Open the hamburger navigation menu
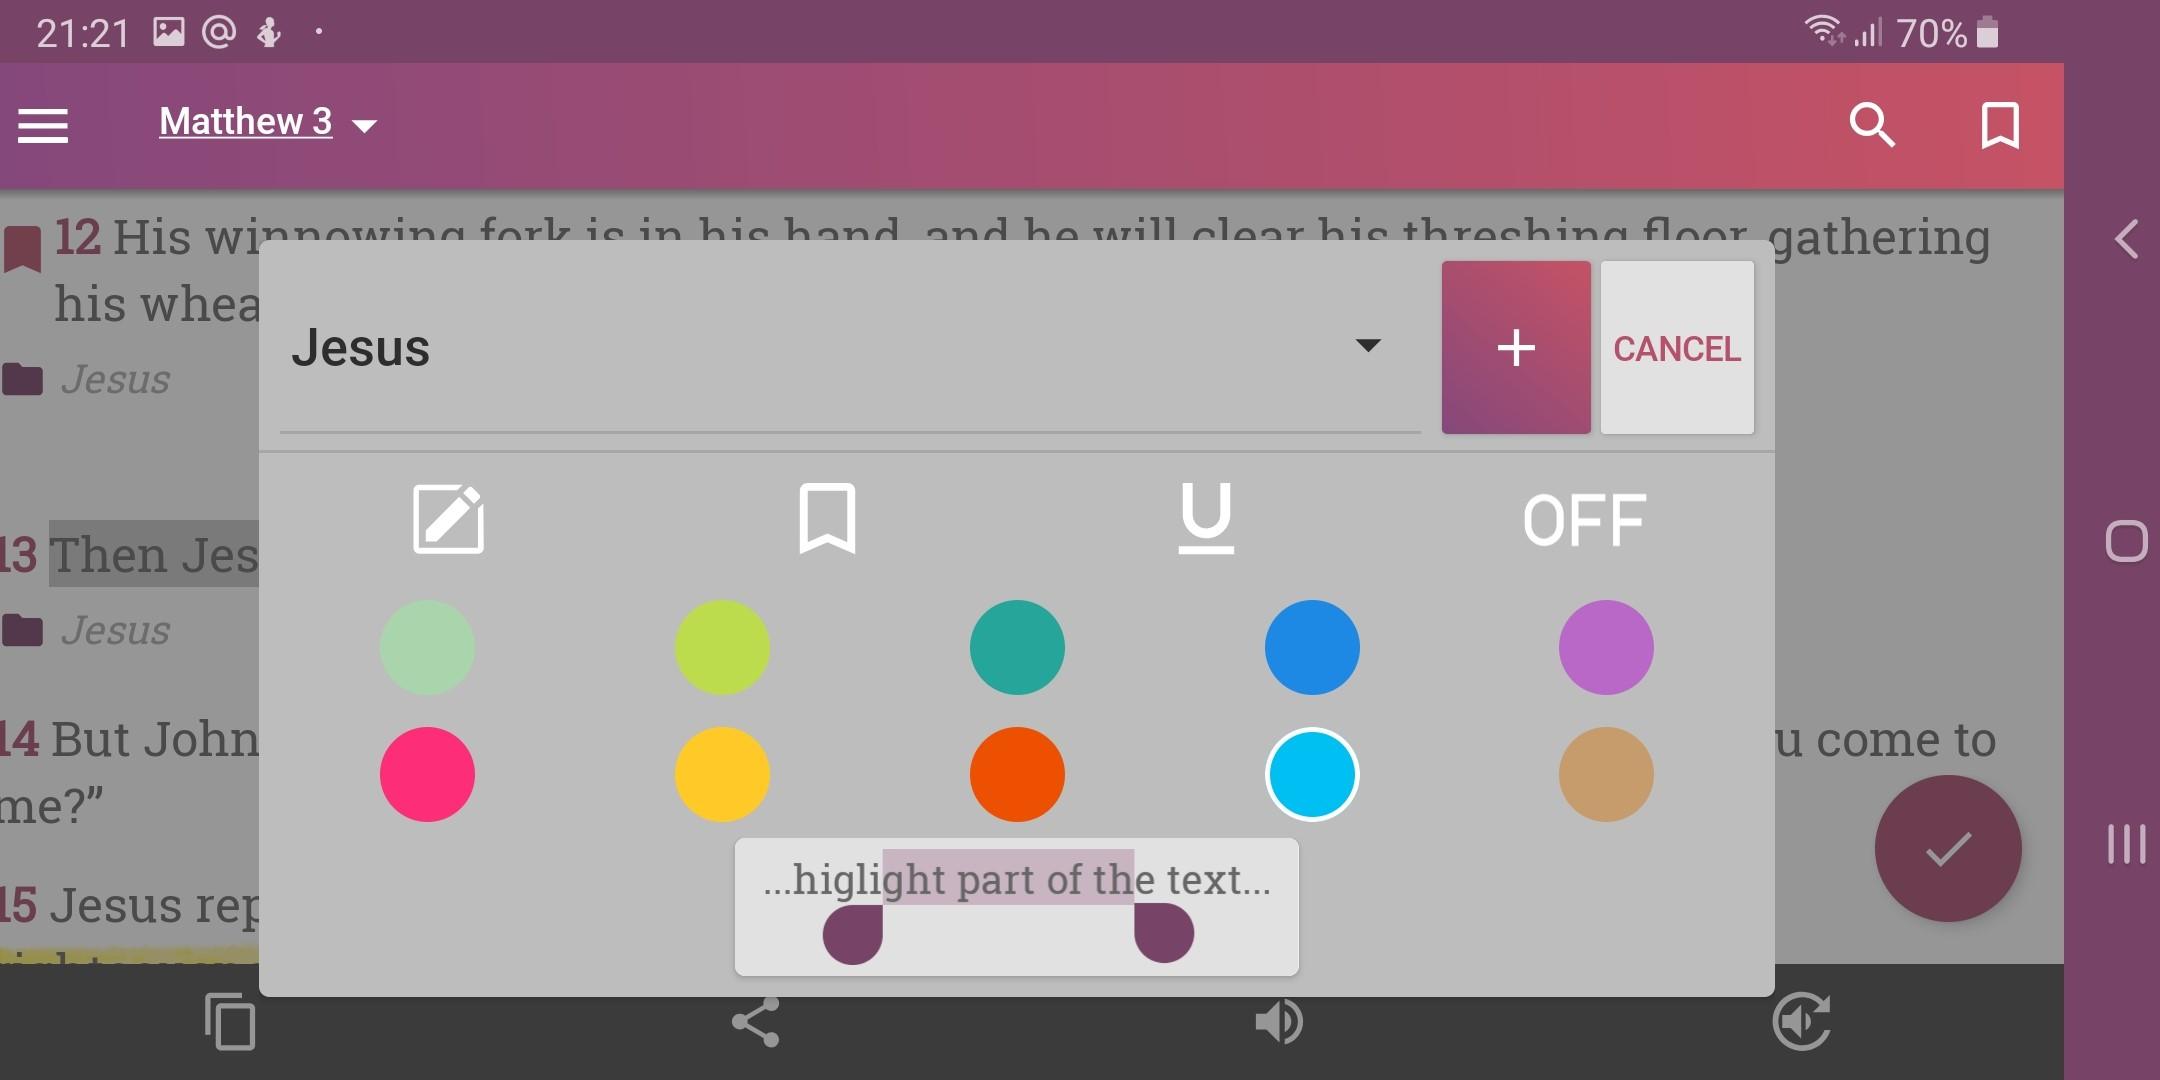Viewport: 2160px width, 1080px height. tap(43, 126)
